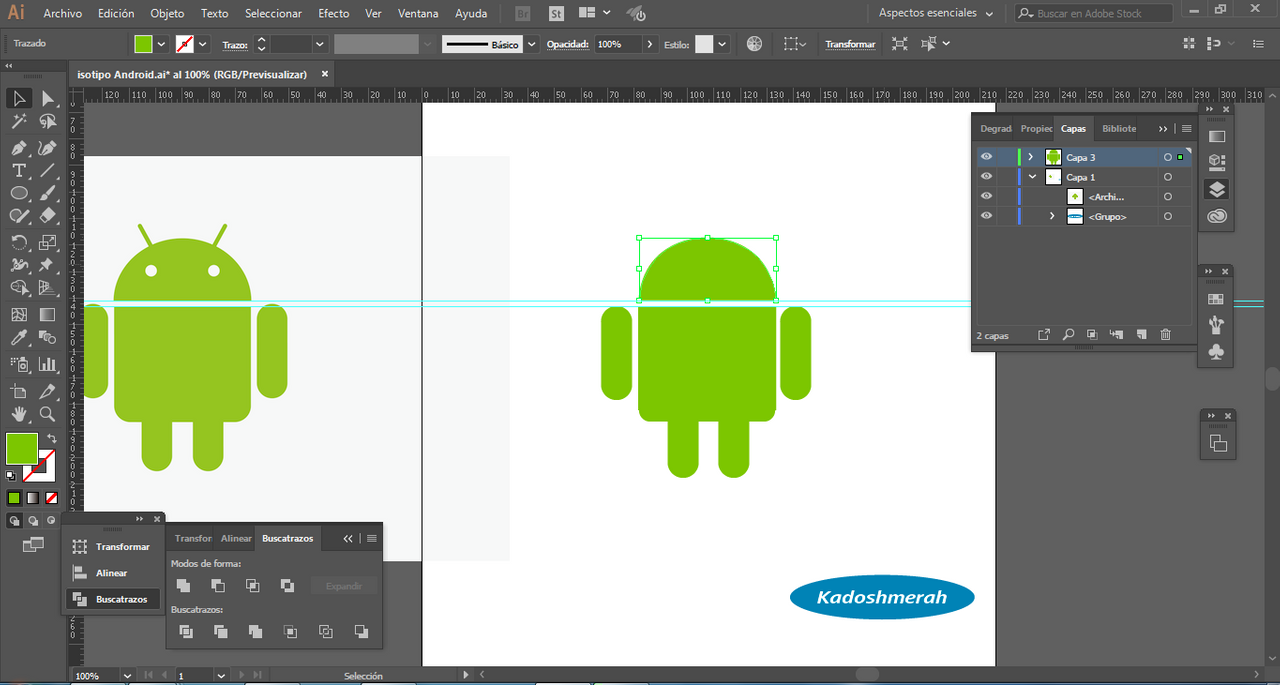Choose the Column Graph tool
1280x685 pixels.
[48, 364]
